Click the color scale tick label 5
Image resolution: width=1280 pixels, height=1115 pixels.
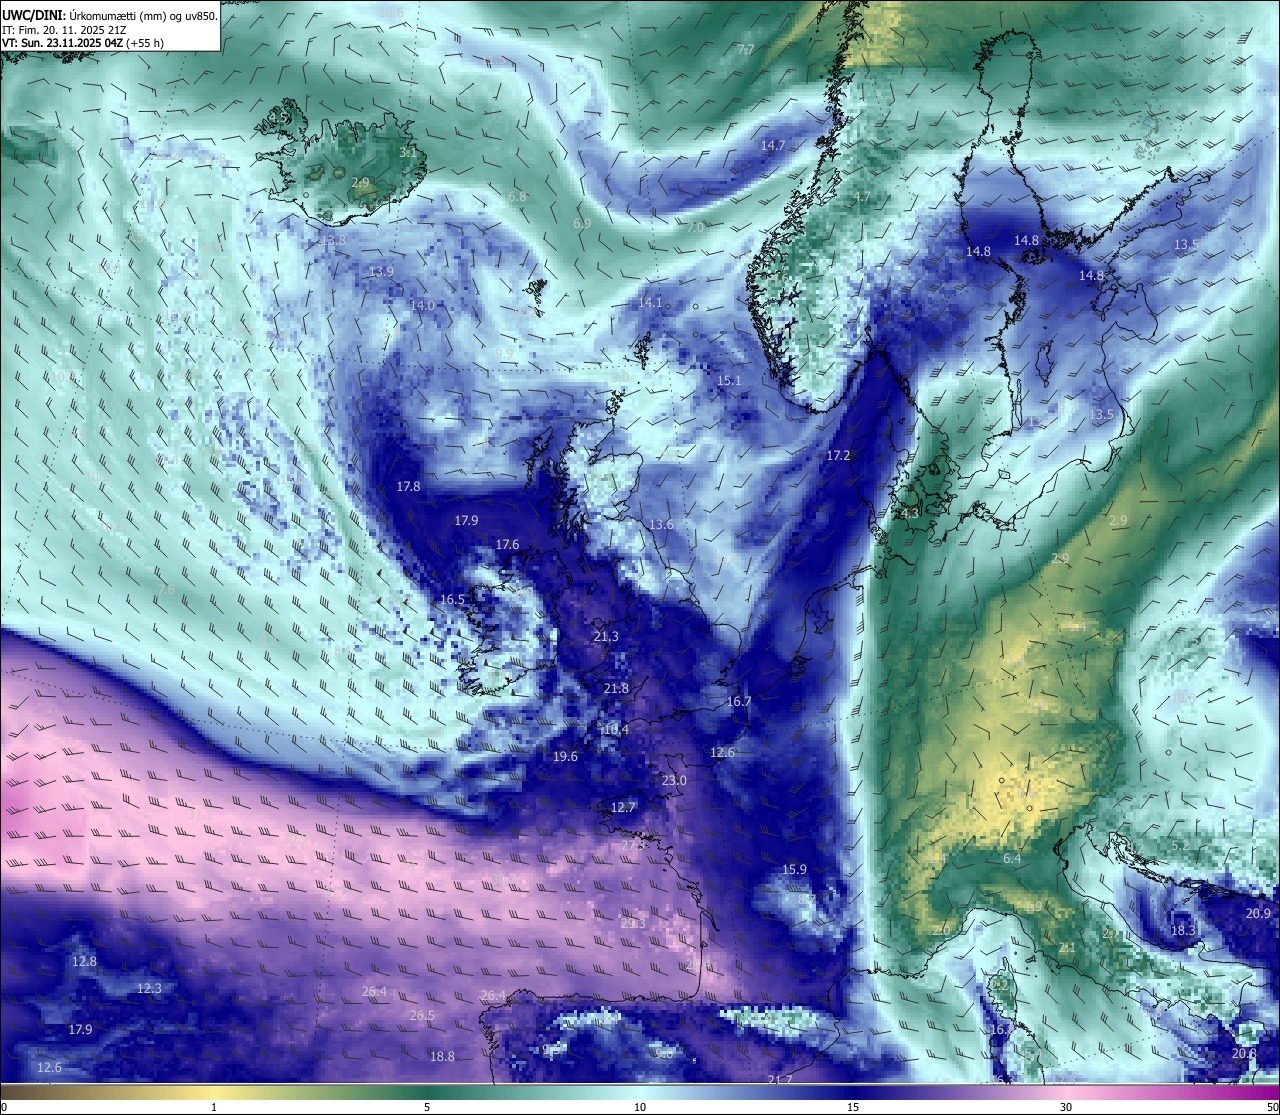[x=427, y=1107]
